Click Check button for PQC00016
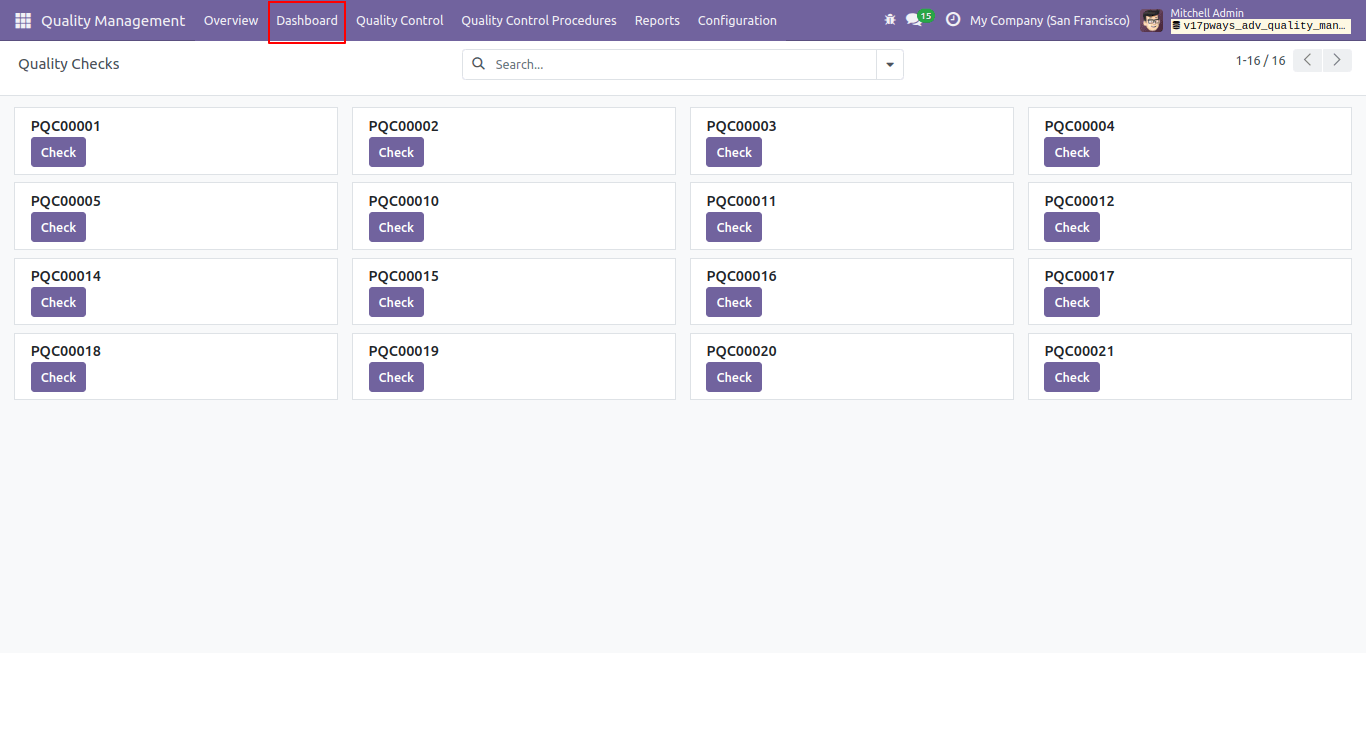Screen dimensions: 1366x743 click(x=734, y=302)
